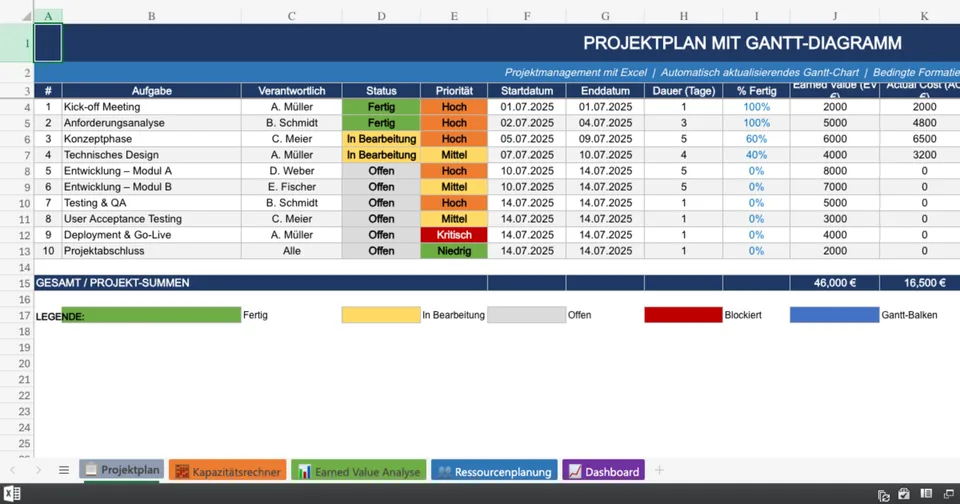Click the 'Dauer (Tage)' heading cell
Image resolution: width=960 pixels, height=504 pixels.
pos(683,91)
